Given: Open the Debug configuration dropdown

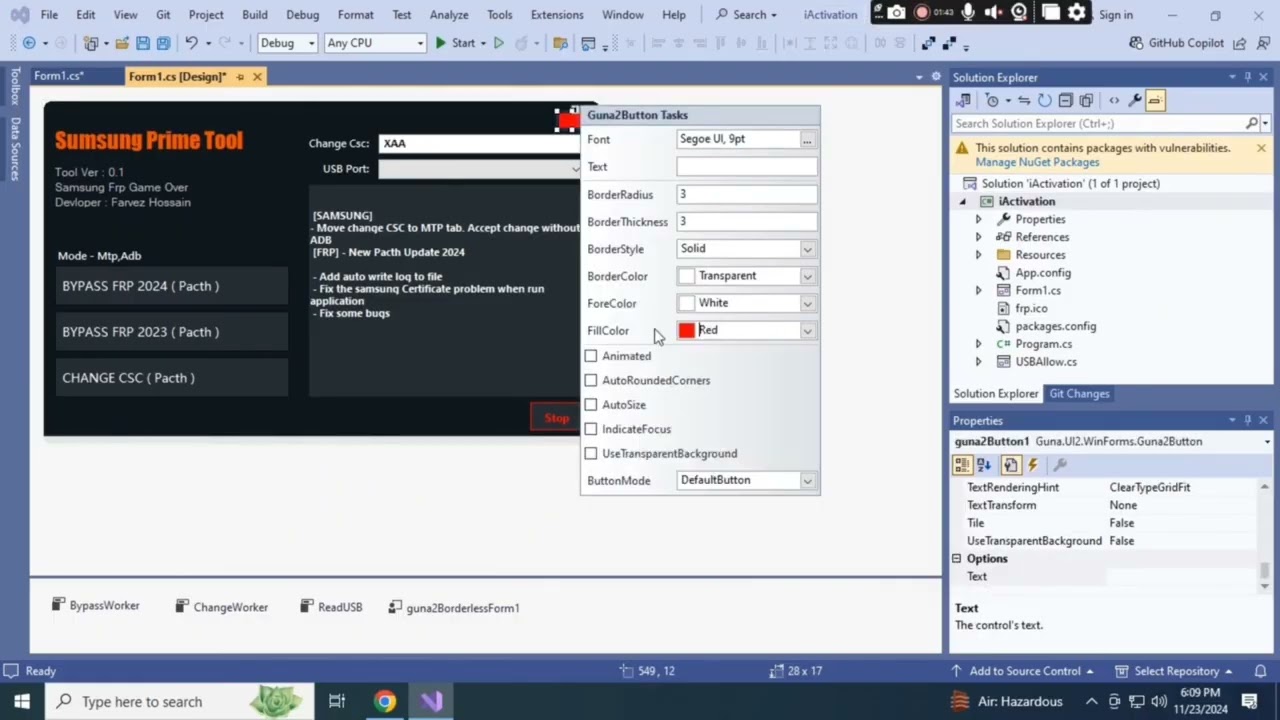Looking at the screenshot, I should coord(287,43).
